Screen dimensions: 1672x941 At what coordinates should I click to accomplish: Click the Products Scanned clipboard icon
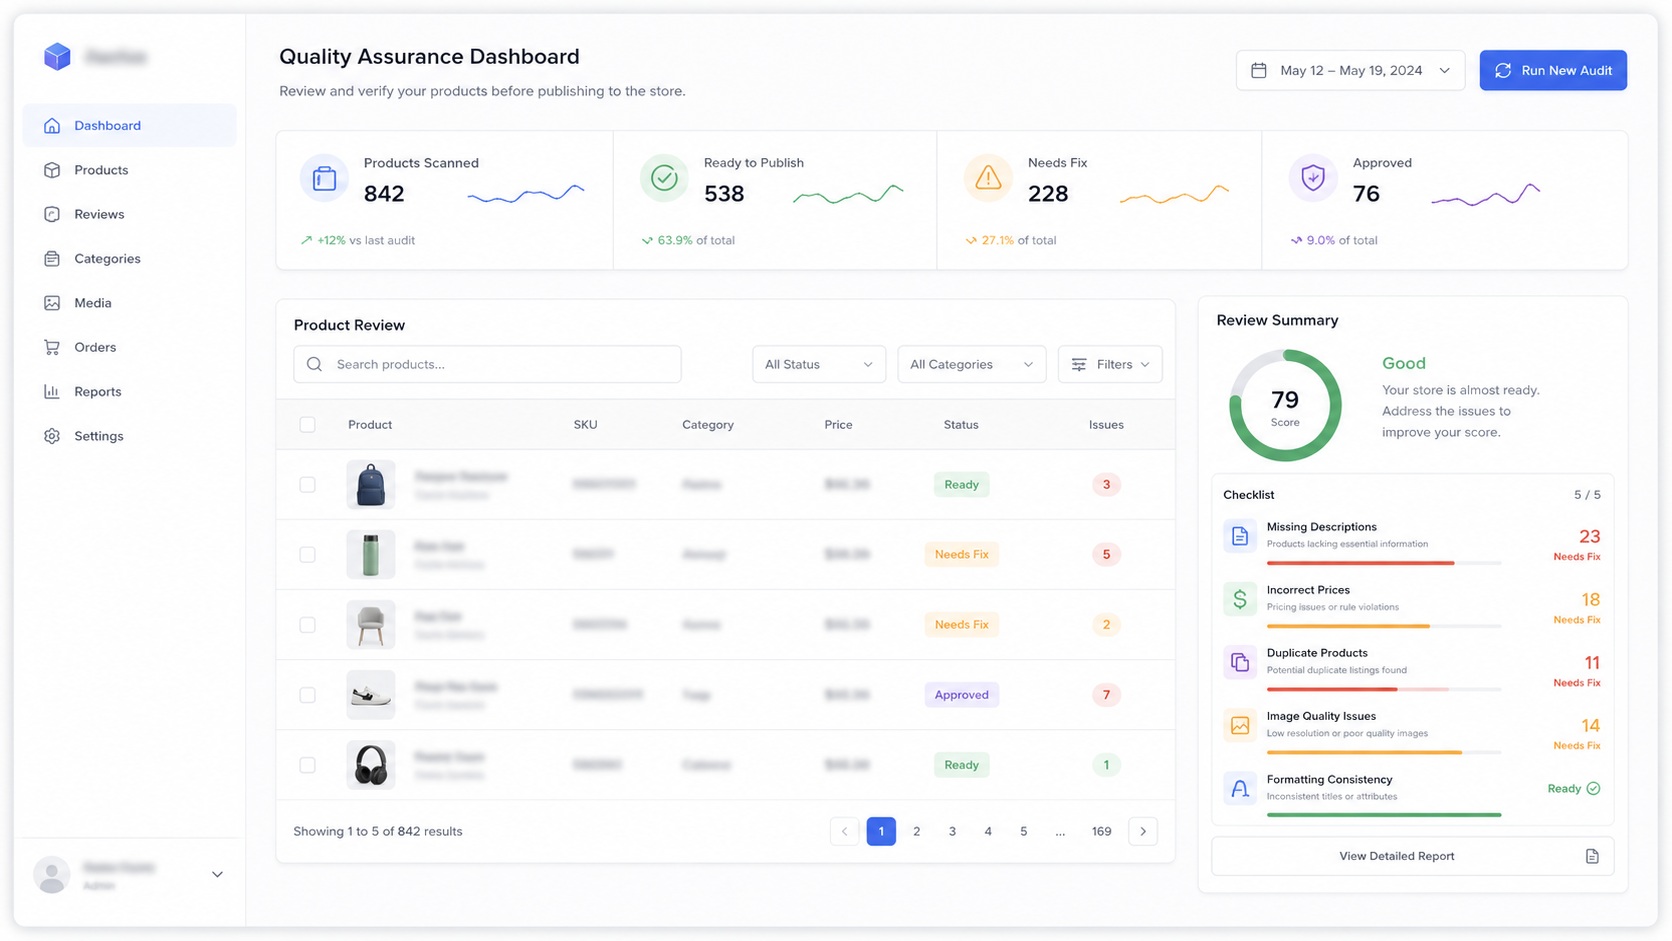point(324,179)
